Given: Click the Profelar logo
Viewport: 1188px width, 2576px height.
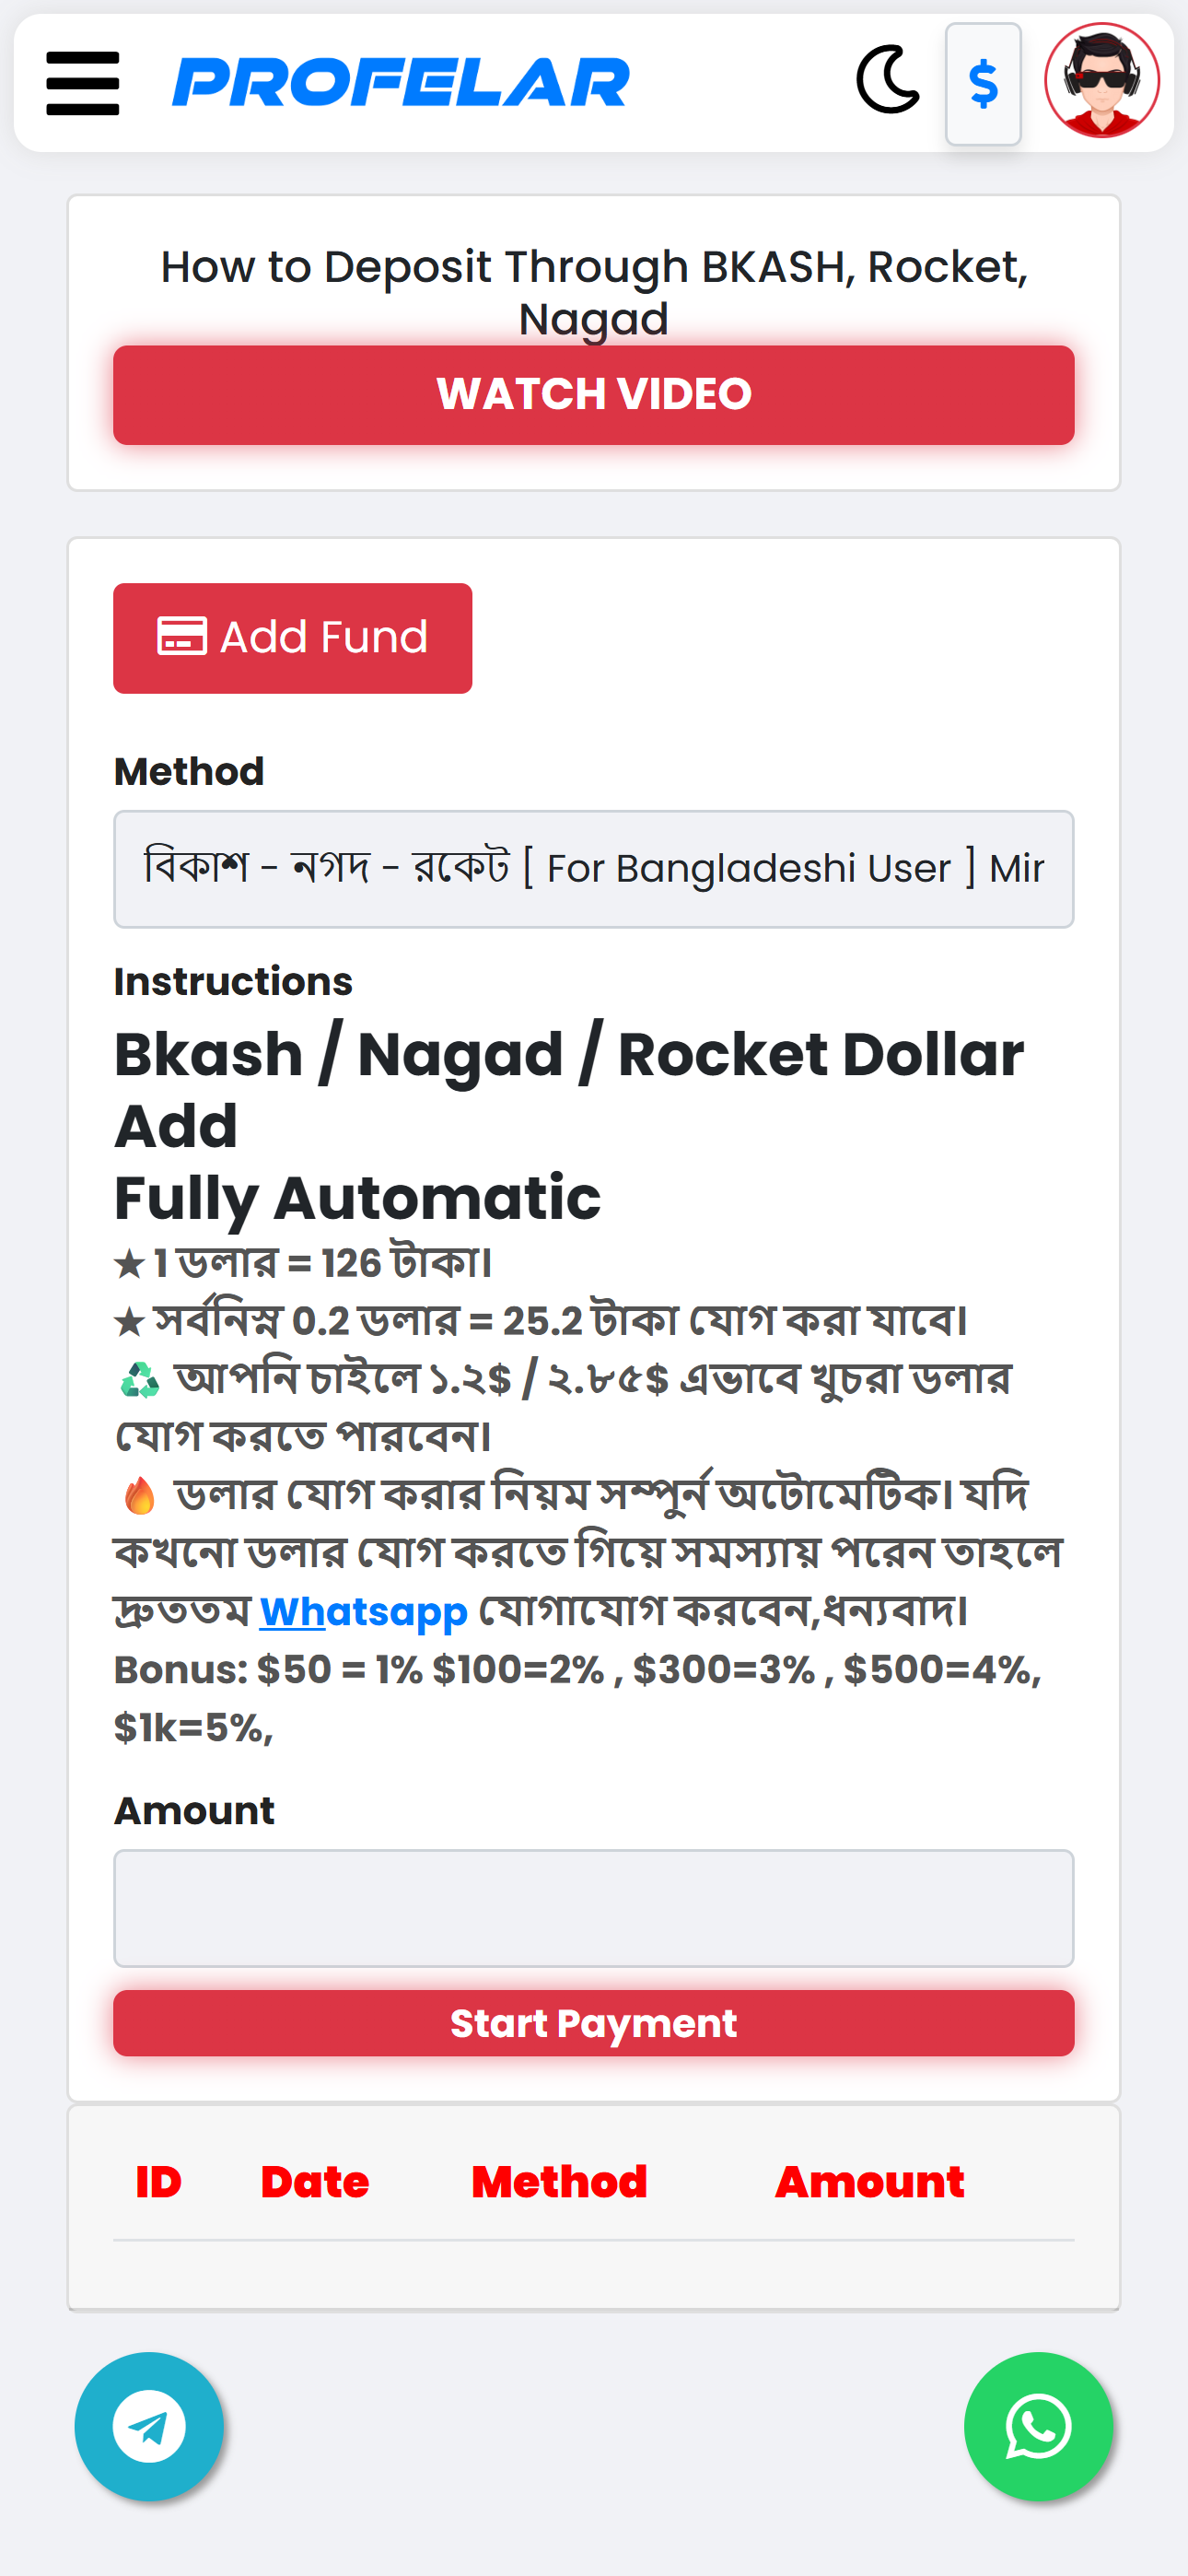Looking at the screenshot, I should (401, 82).
